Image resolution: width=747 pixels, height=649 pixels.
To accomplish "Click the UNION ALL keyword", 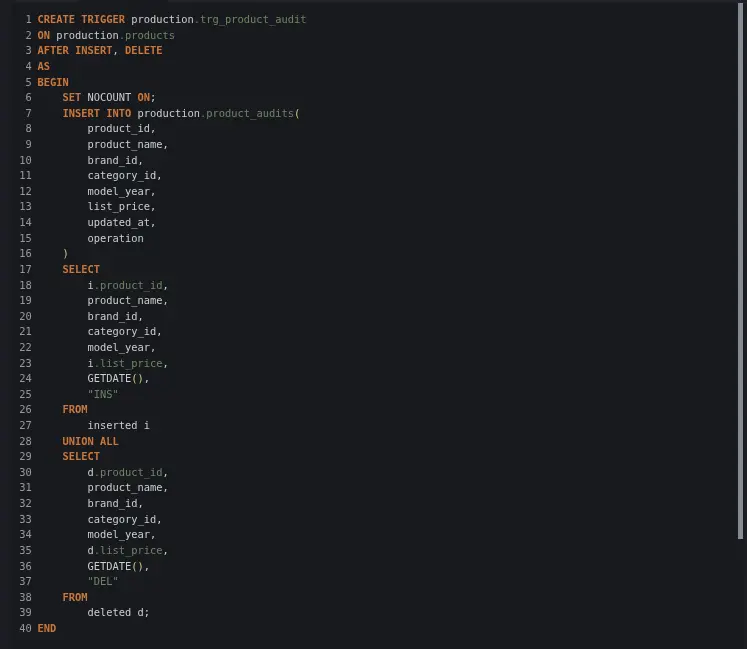I will [90, 441].
